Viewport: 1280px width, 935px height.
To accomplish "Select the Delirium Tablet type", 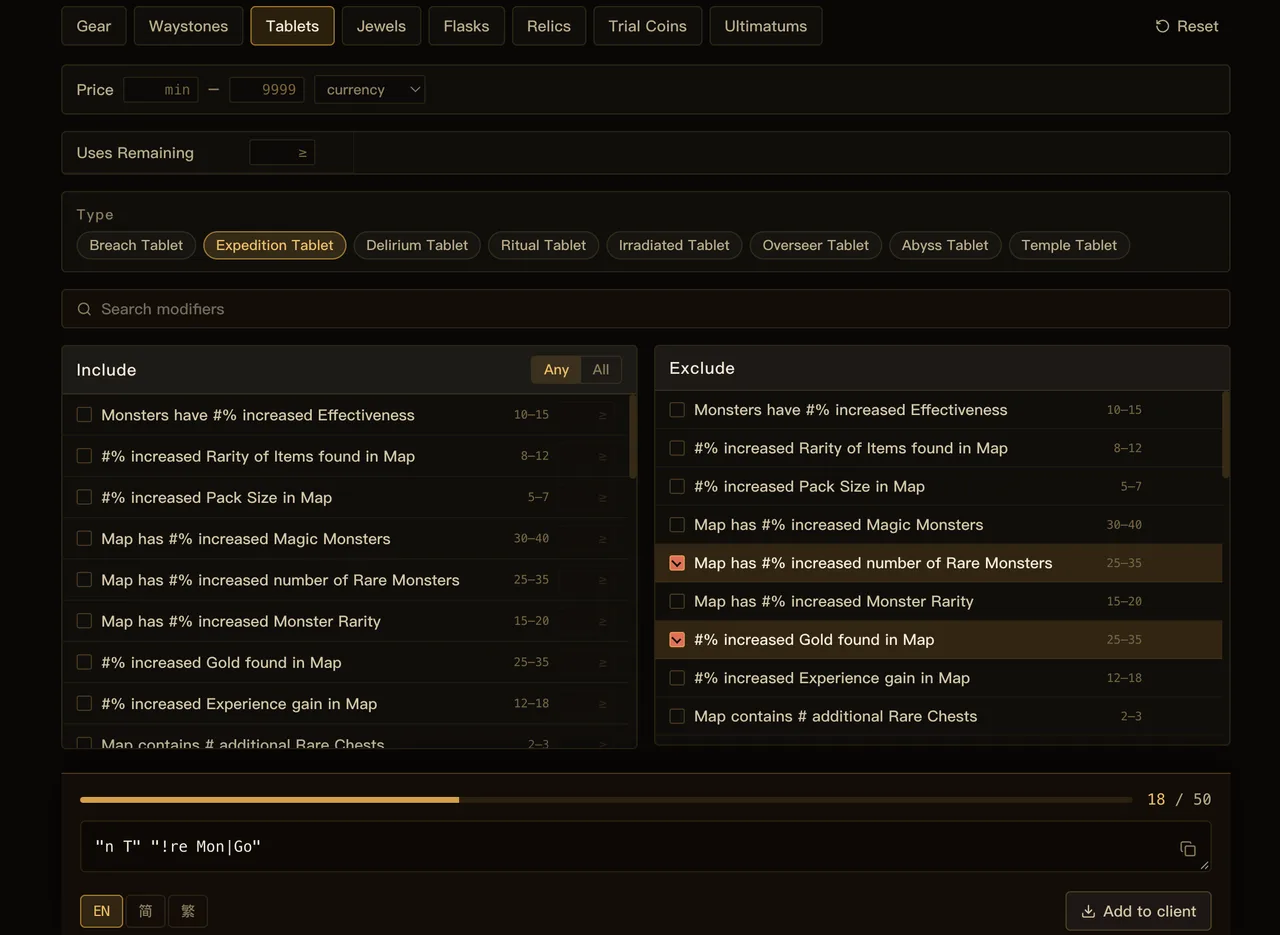I will pos(417,245).
